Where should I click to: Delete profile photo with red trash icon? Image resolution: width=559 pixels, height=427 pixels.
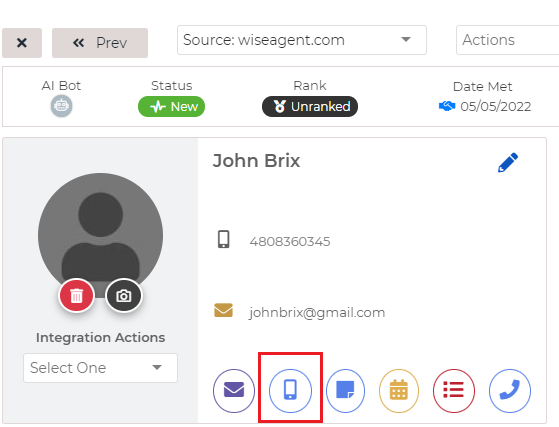pos(76,295)
